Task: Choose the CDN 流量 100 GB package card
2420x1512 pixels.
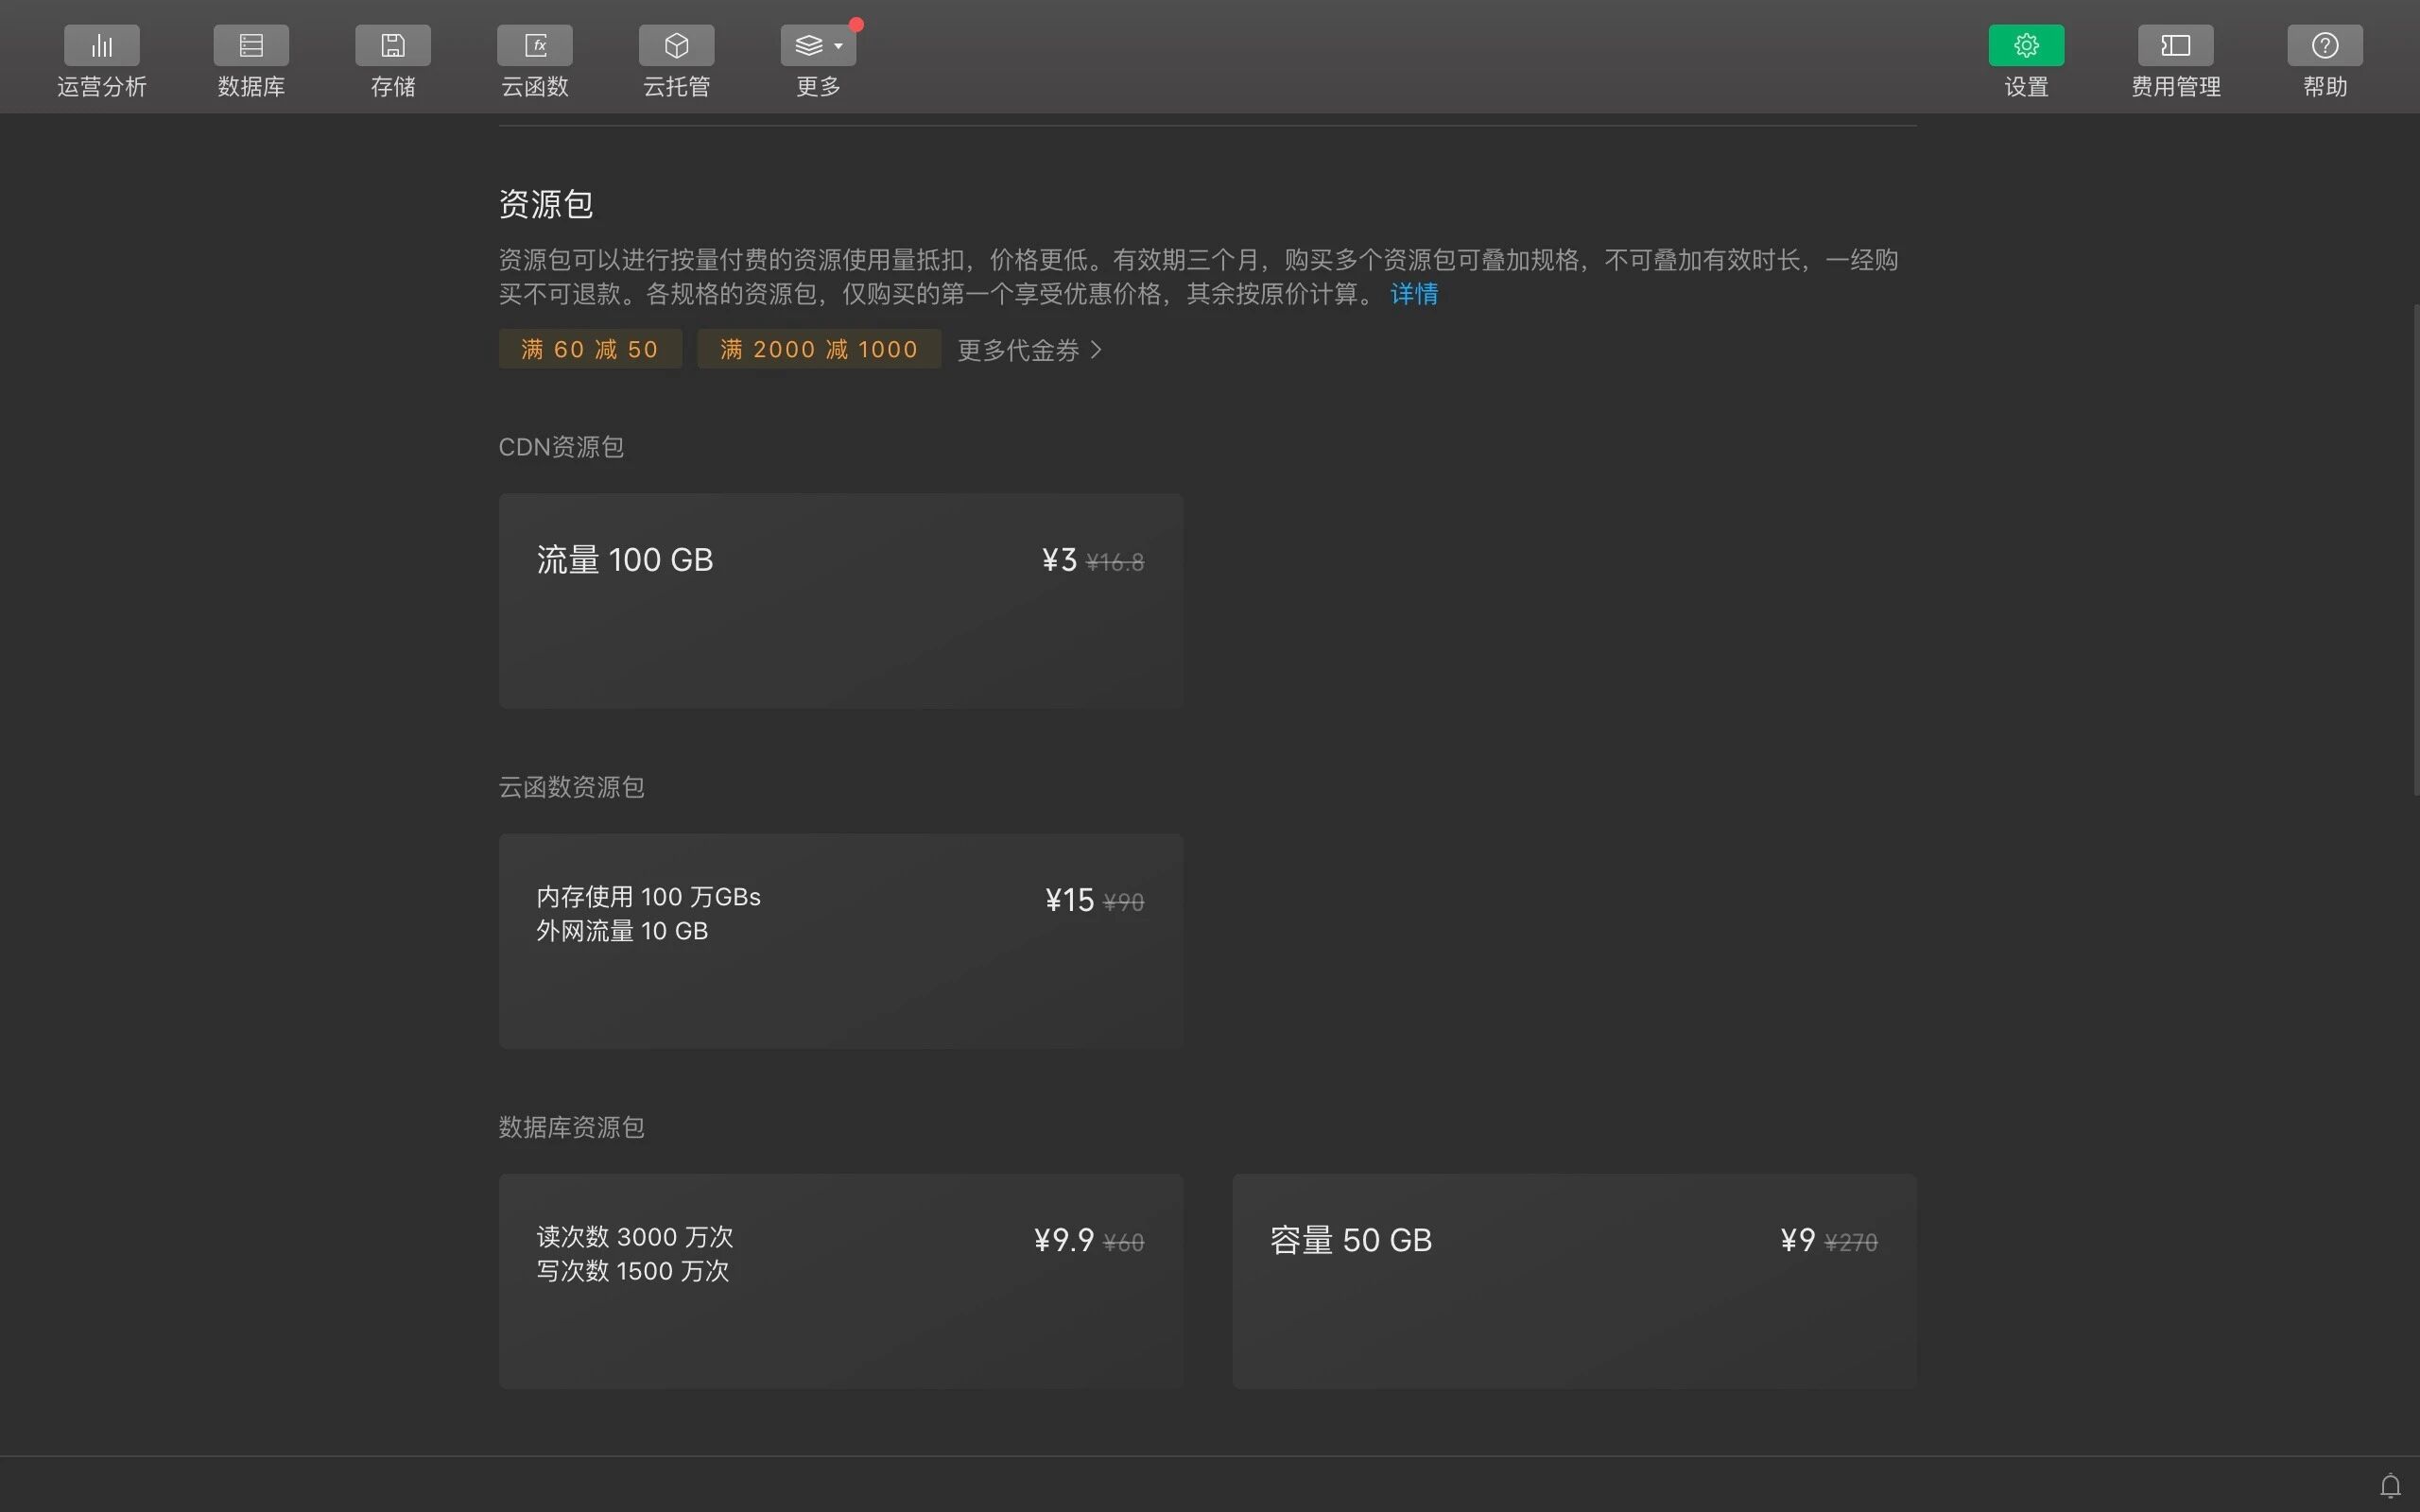Action: point(840,601)
